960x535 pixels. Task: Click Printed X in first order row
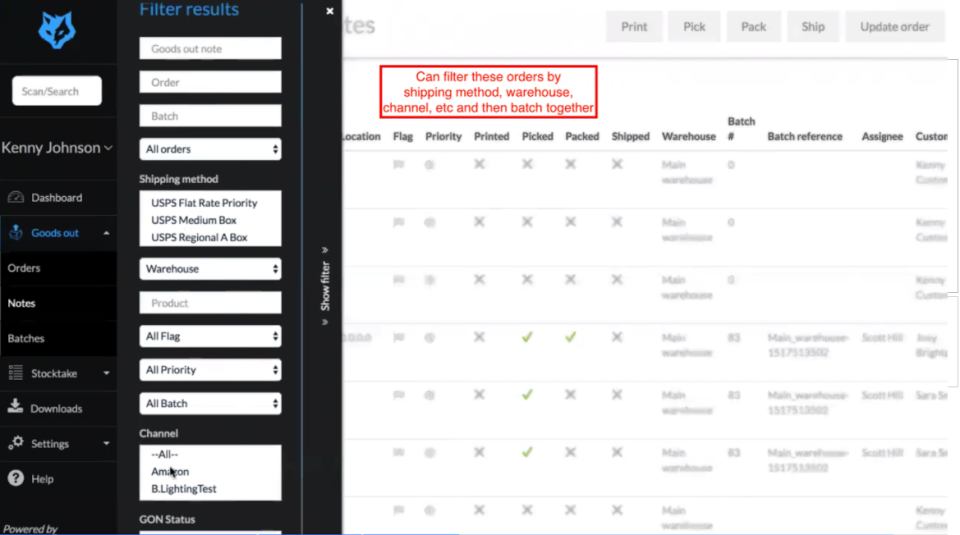pyautogui.click(x=479, y=164)
